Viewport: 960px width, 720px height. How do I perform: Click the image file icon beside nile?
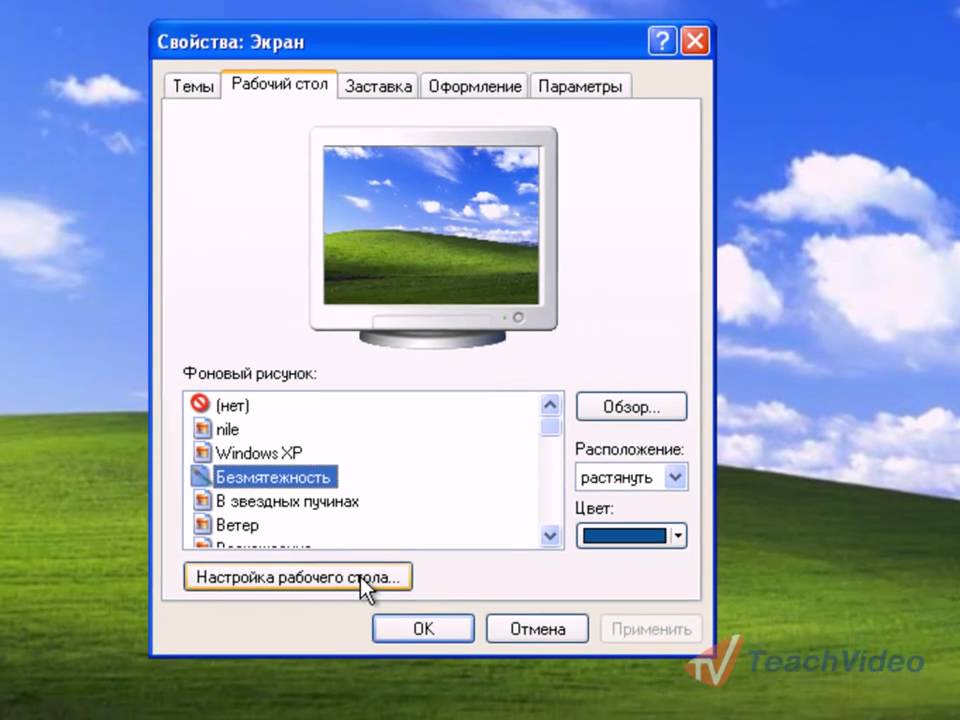202,428
